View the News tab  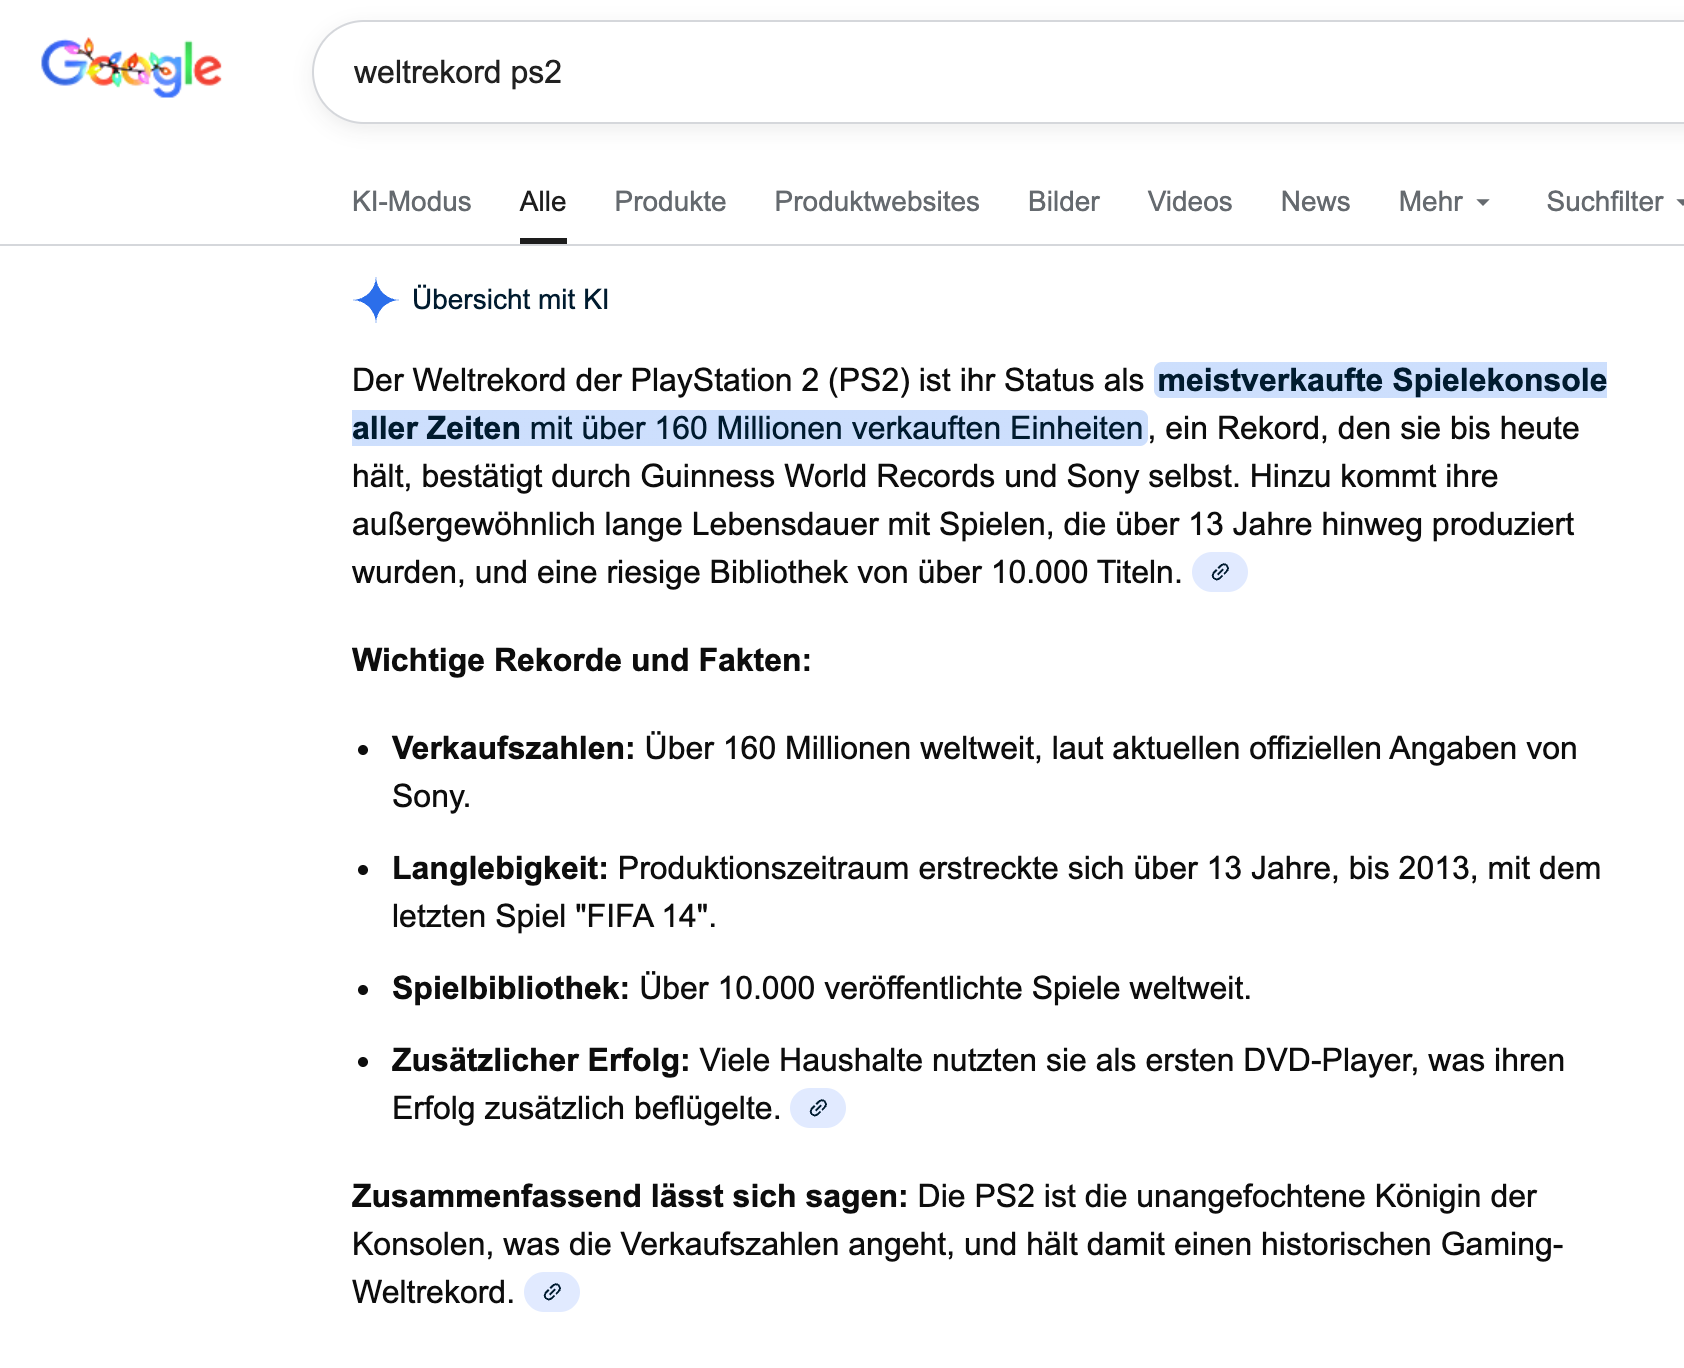click(1314, 202)
